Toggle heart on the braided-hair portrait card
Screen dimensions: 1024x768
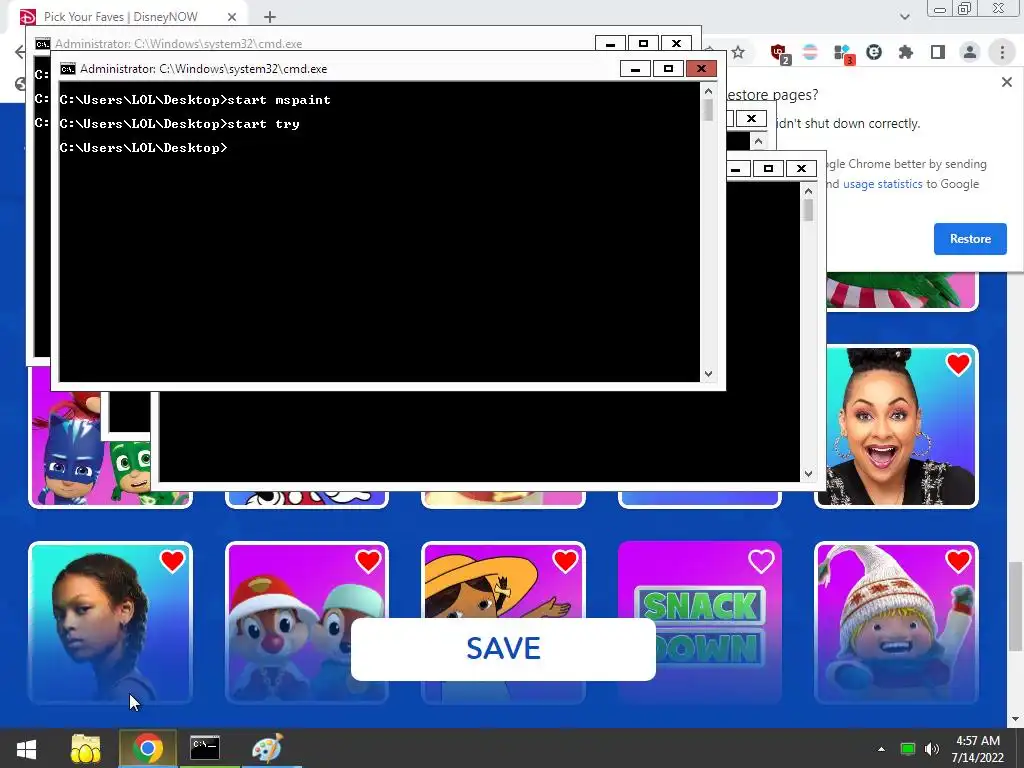coord(172,561)
